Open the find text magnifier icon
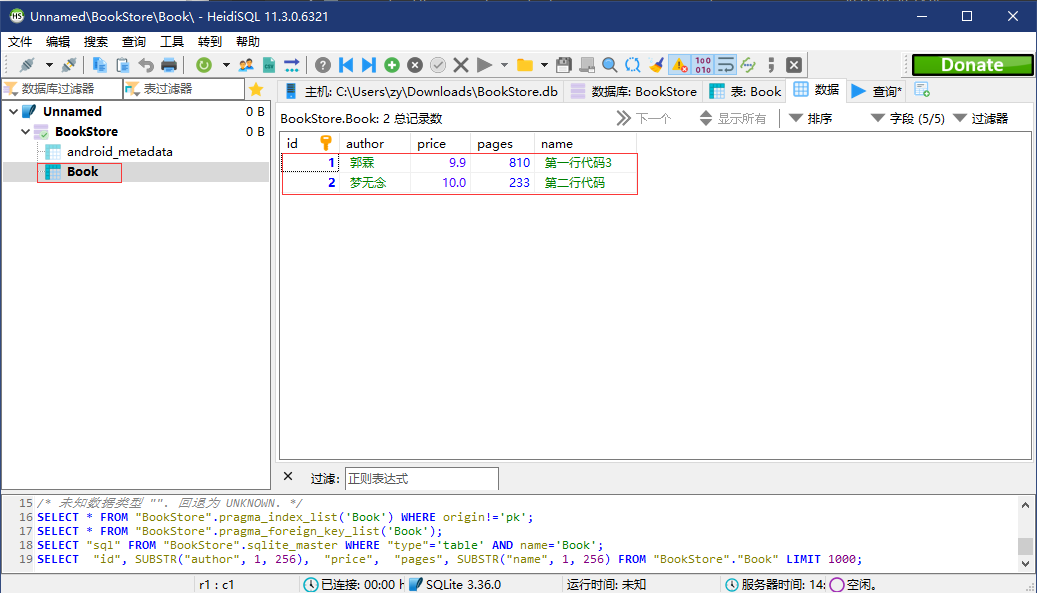Screen dimensions: 1037x593 609,65
